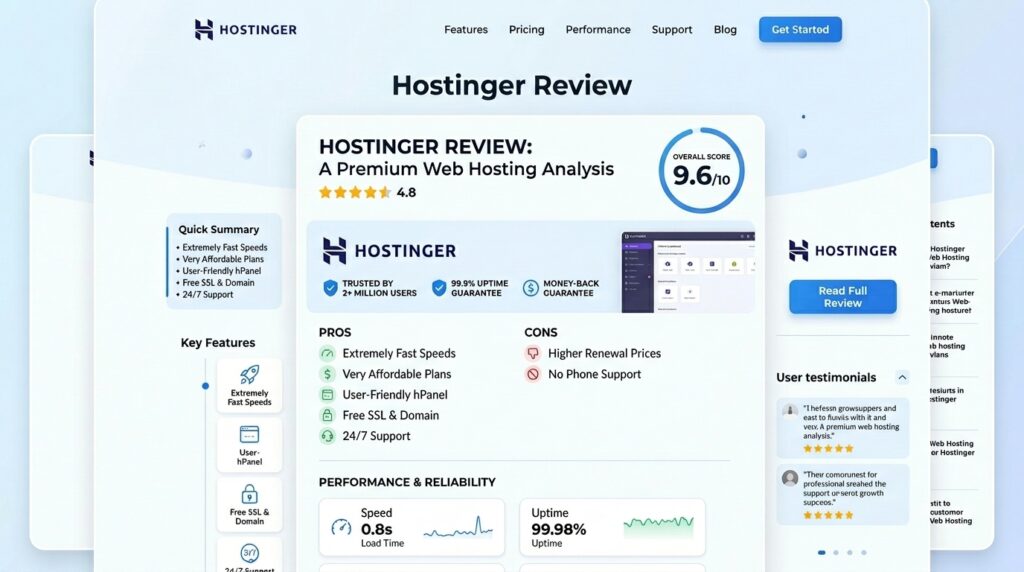Click the prohibited icon beside No Phone Support
The image size is (1024, 572).
coord(533,374)
